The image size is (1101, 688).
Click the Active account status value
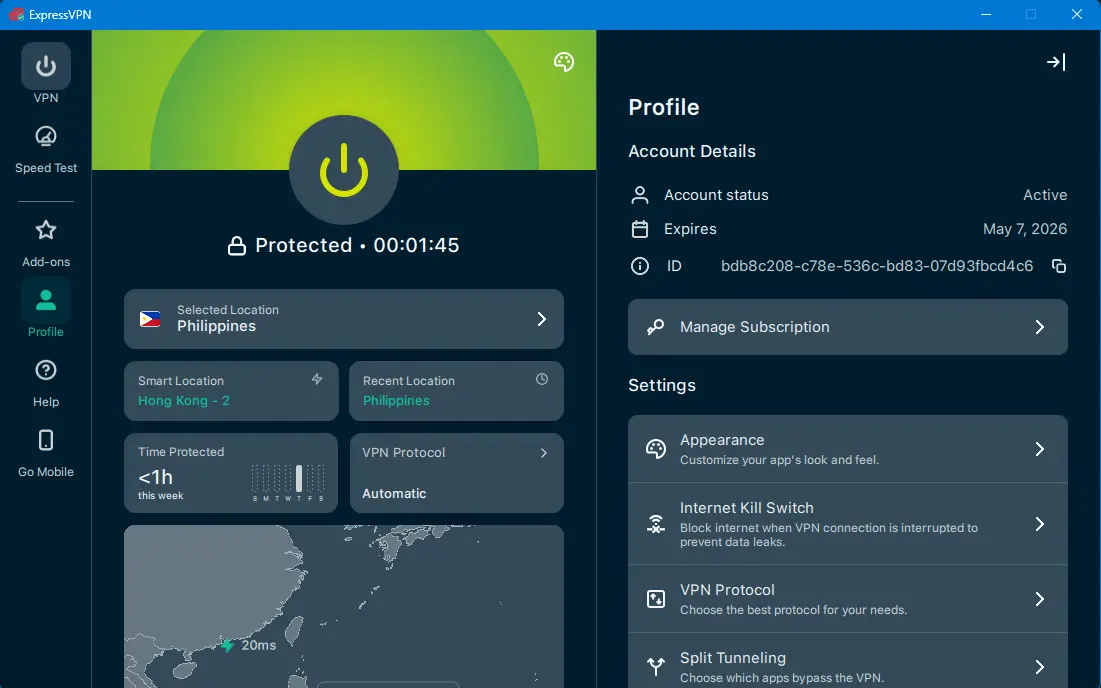point(1045,195)
